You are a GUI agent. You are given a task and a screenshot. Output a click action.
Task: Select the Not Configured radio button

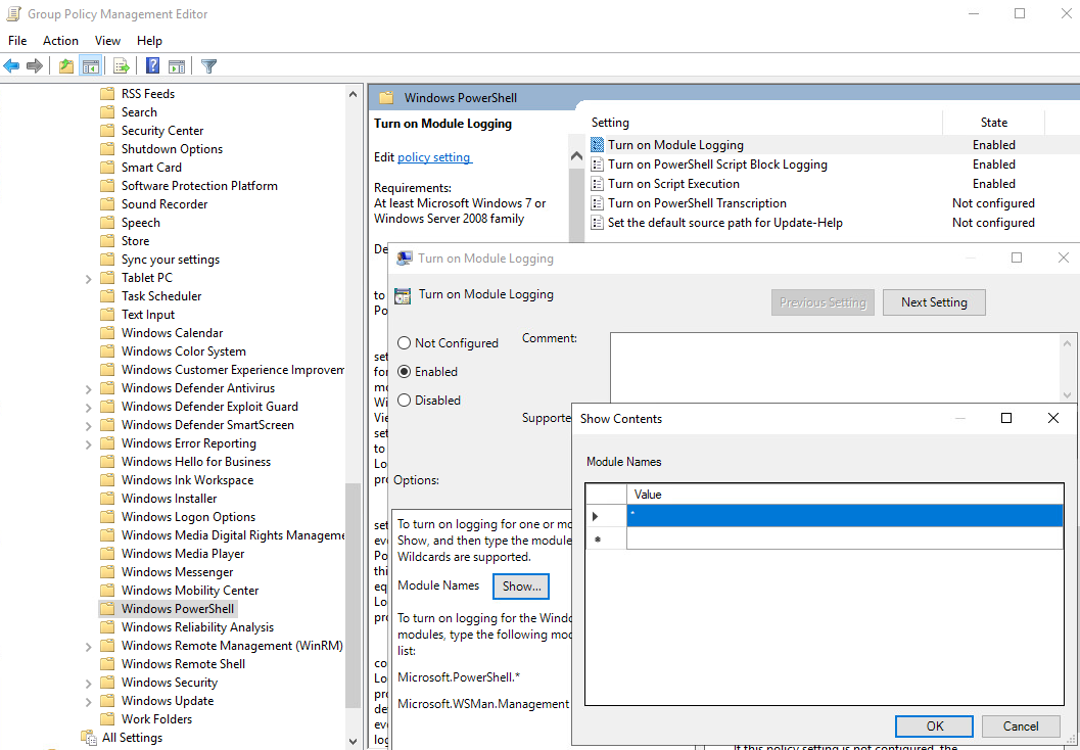coord(405,343)
